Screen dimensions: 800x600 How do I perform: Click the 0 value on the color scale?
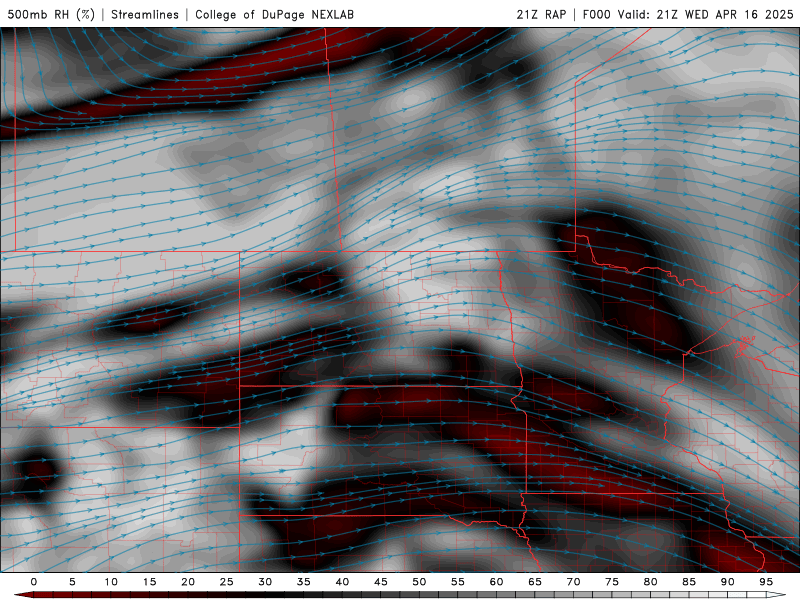[34, 582]
